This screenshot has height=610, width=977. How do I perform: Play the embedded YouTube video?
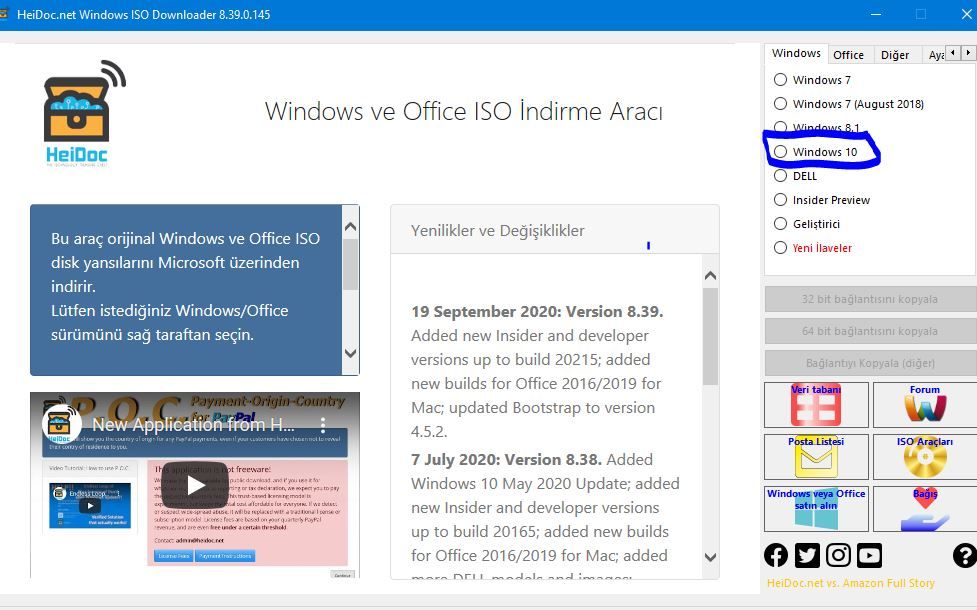(195, 485)
